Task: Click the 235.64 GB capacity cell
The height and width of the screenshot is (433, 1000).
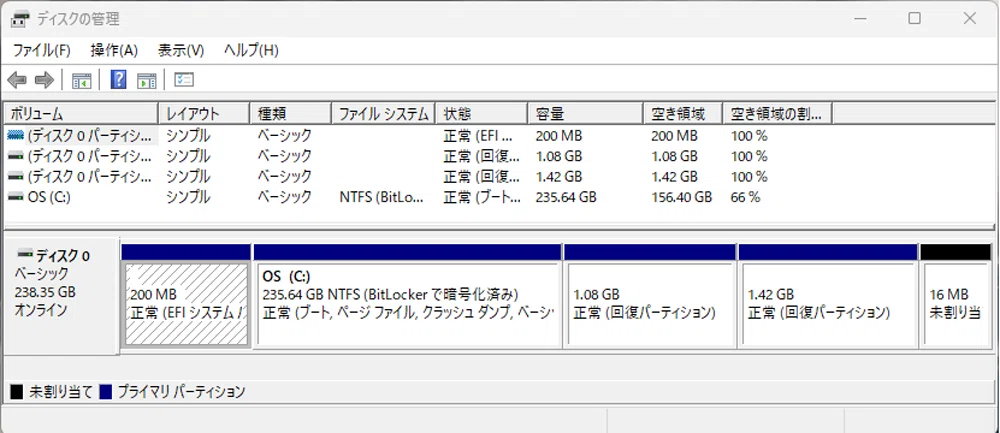Action: tap(567, 197)
